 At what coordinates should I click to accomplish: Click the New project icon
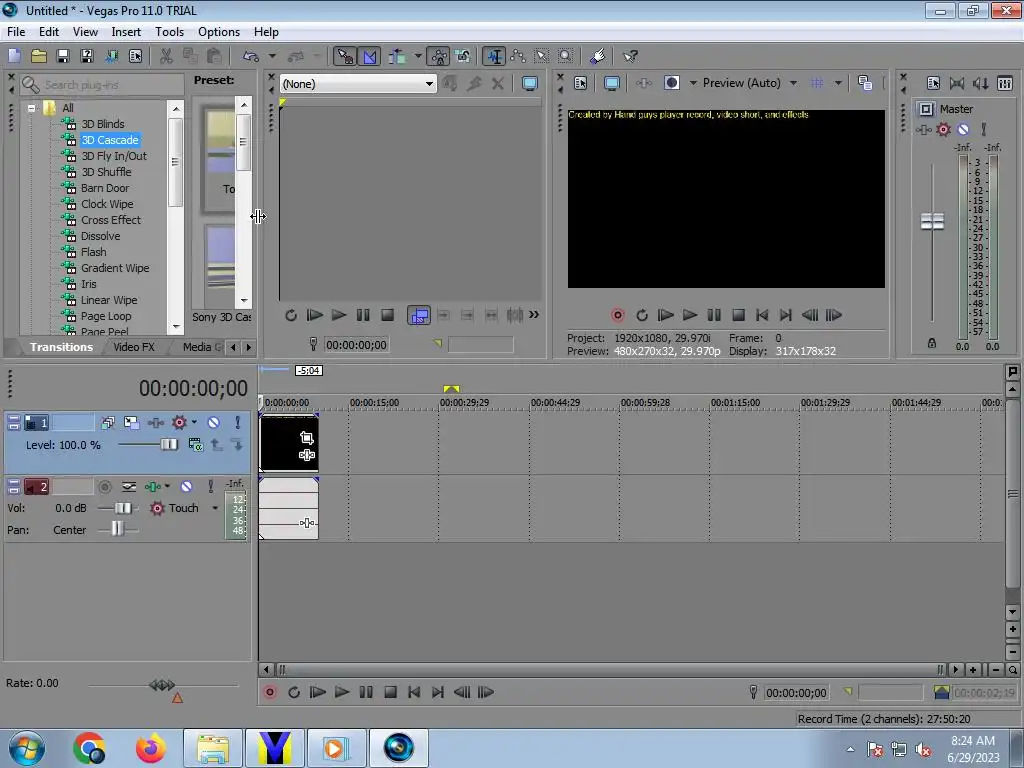[14, 56]
